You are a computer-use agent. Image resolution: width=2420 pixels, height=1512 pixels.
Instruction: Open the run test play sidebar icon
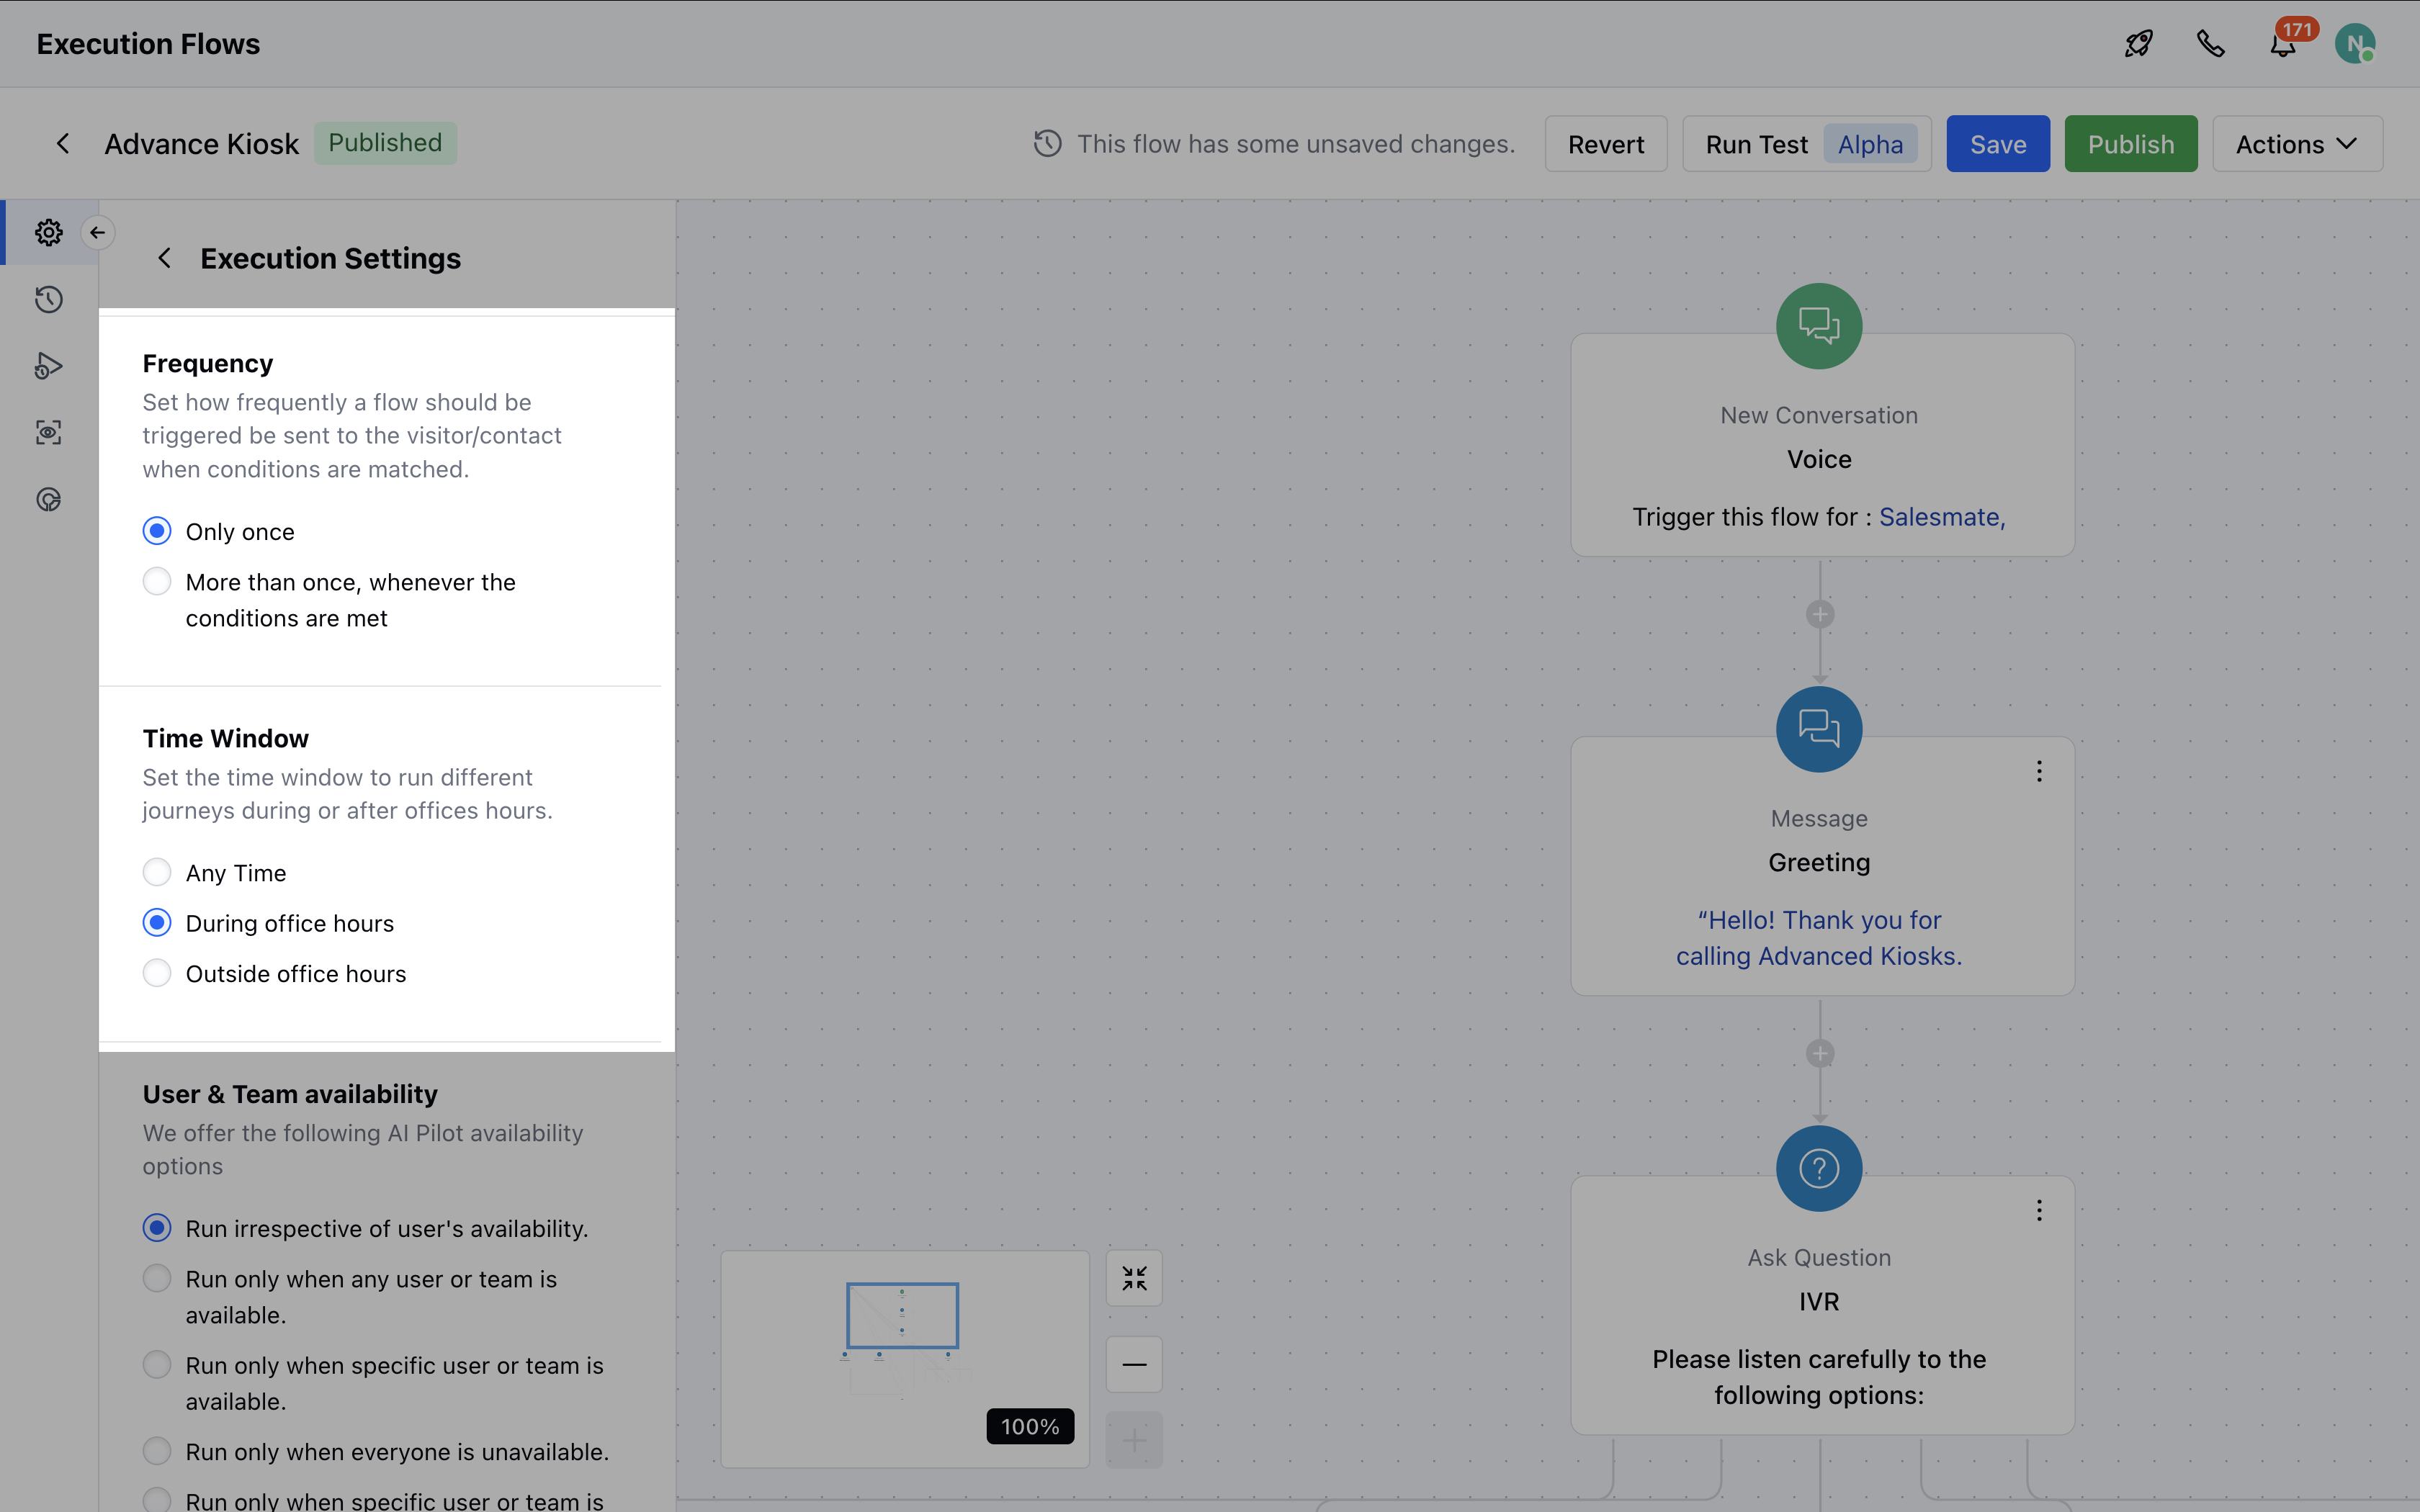(x=48, y=366)
